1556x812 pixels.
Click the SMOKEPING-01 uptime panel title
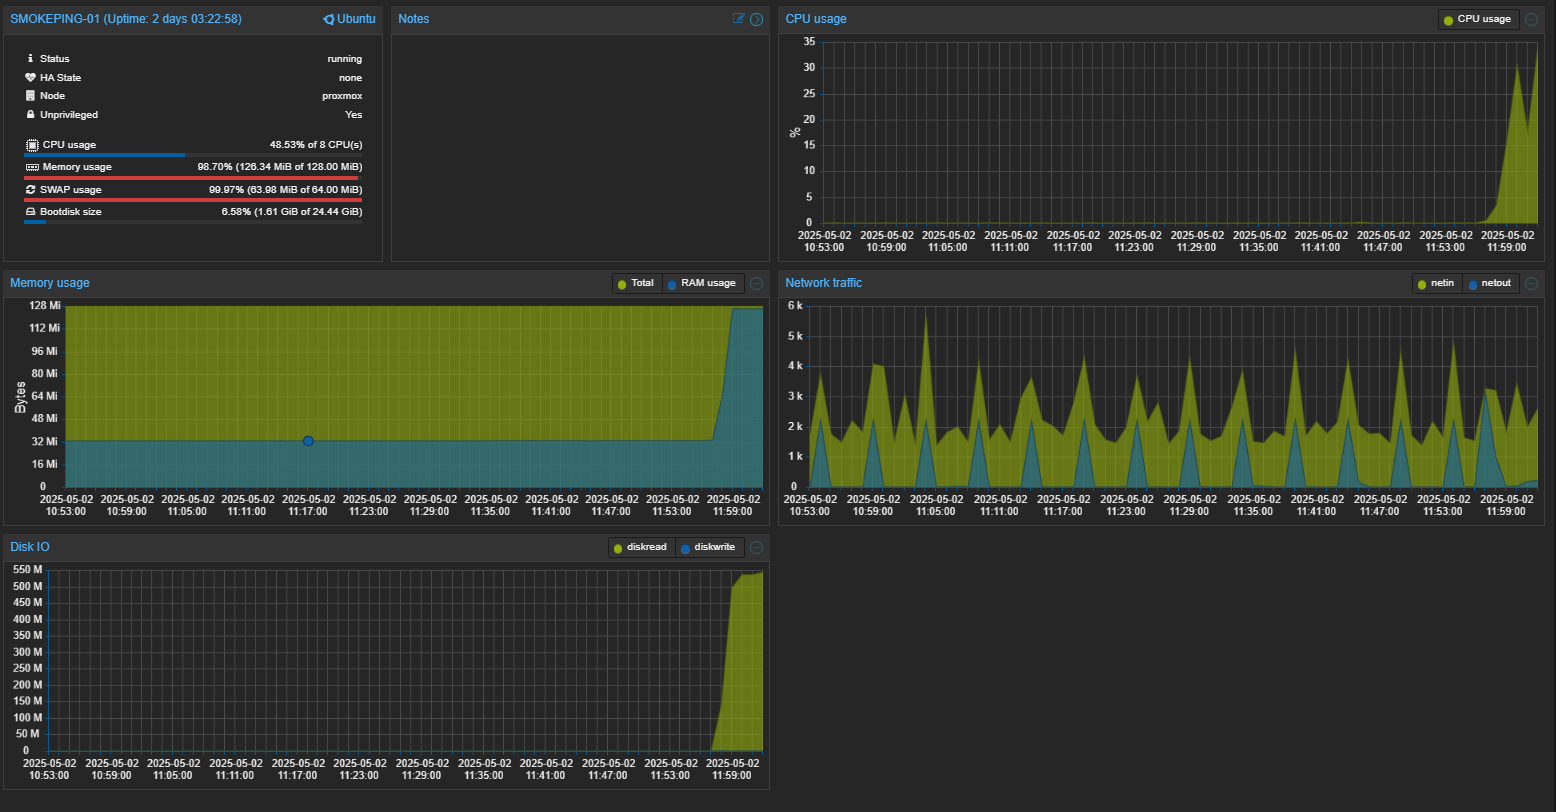[x=125, y=19]
